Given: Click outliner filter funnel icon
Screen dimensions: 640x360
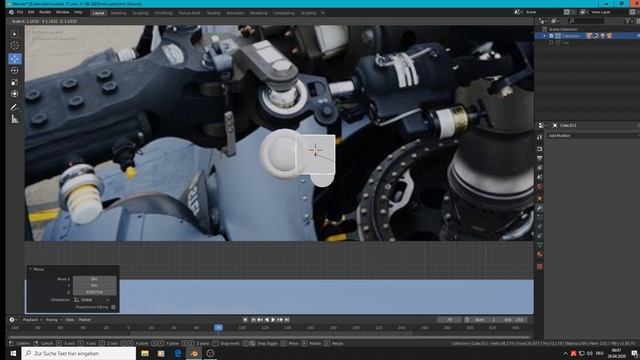Looking at the screenshot, I should [628, 20].
